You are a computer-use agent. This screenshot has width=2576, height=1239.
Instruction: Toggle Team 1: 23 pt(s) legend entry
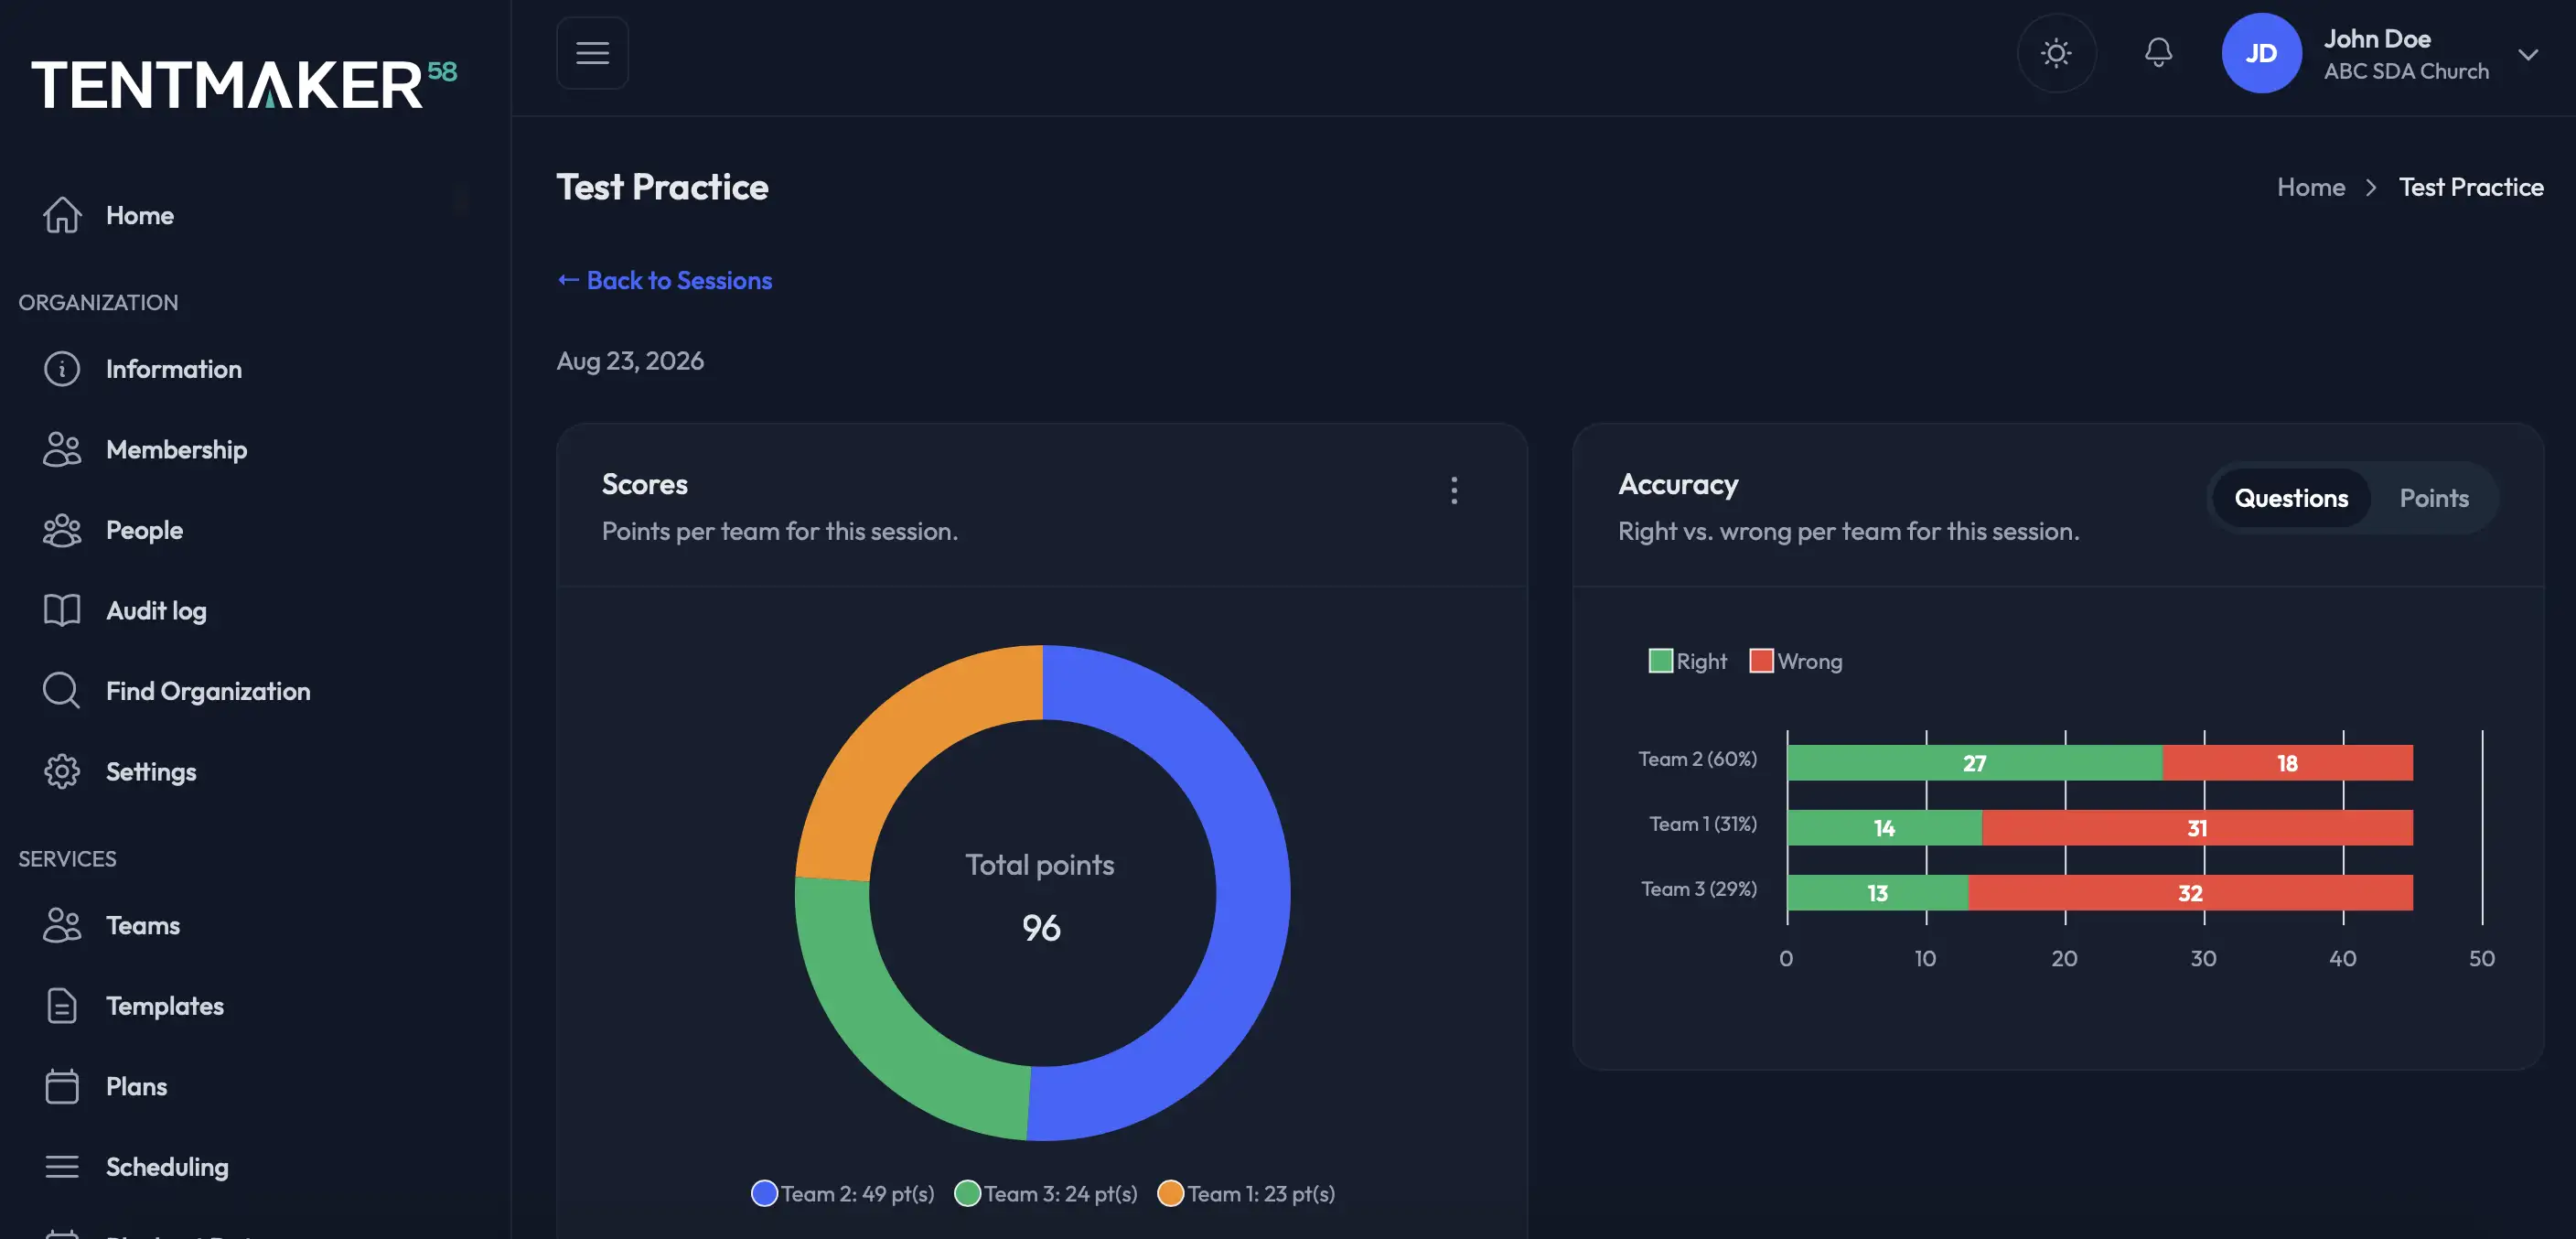(1246, 1193)
